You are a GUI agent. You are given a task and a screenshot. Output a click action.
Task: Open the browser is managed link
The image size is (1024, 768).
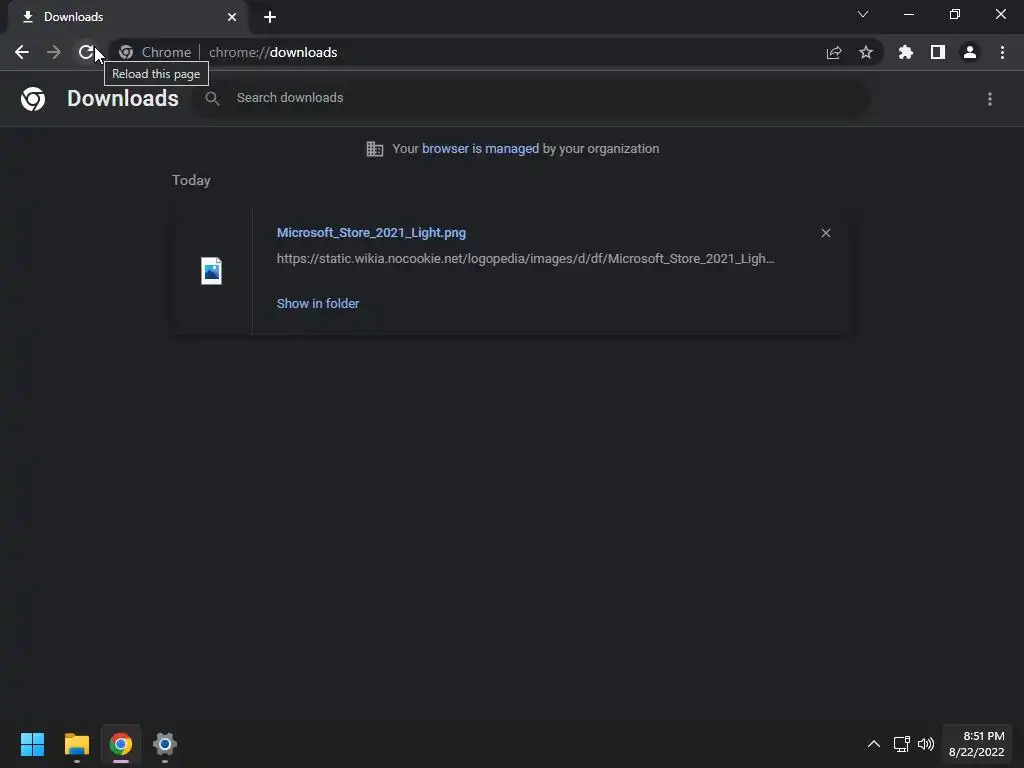481,149
